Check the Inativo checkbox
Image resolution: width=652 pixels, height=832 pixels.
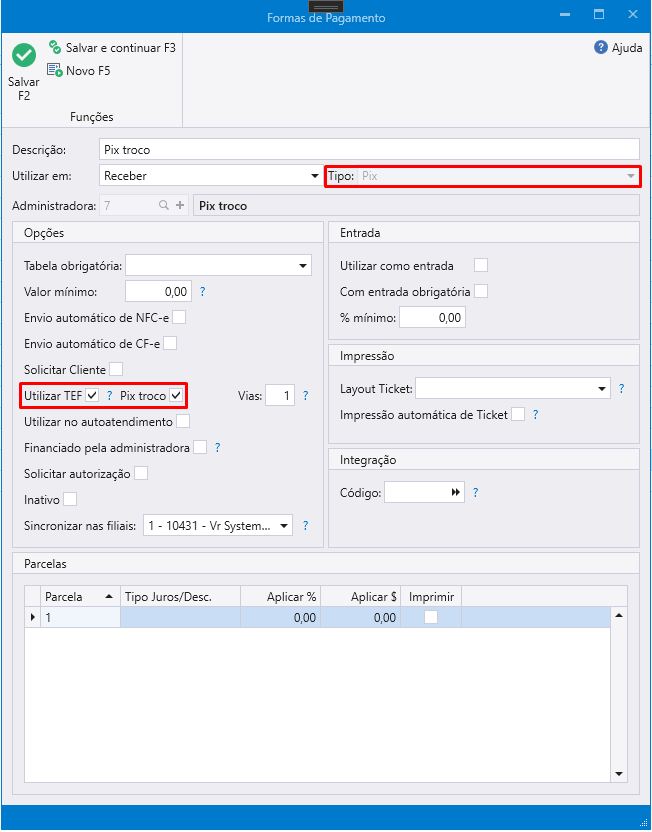70,499
